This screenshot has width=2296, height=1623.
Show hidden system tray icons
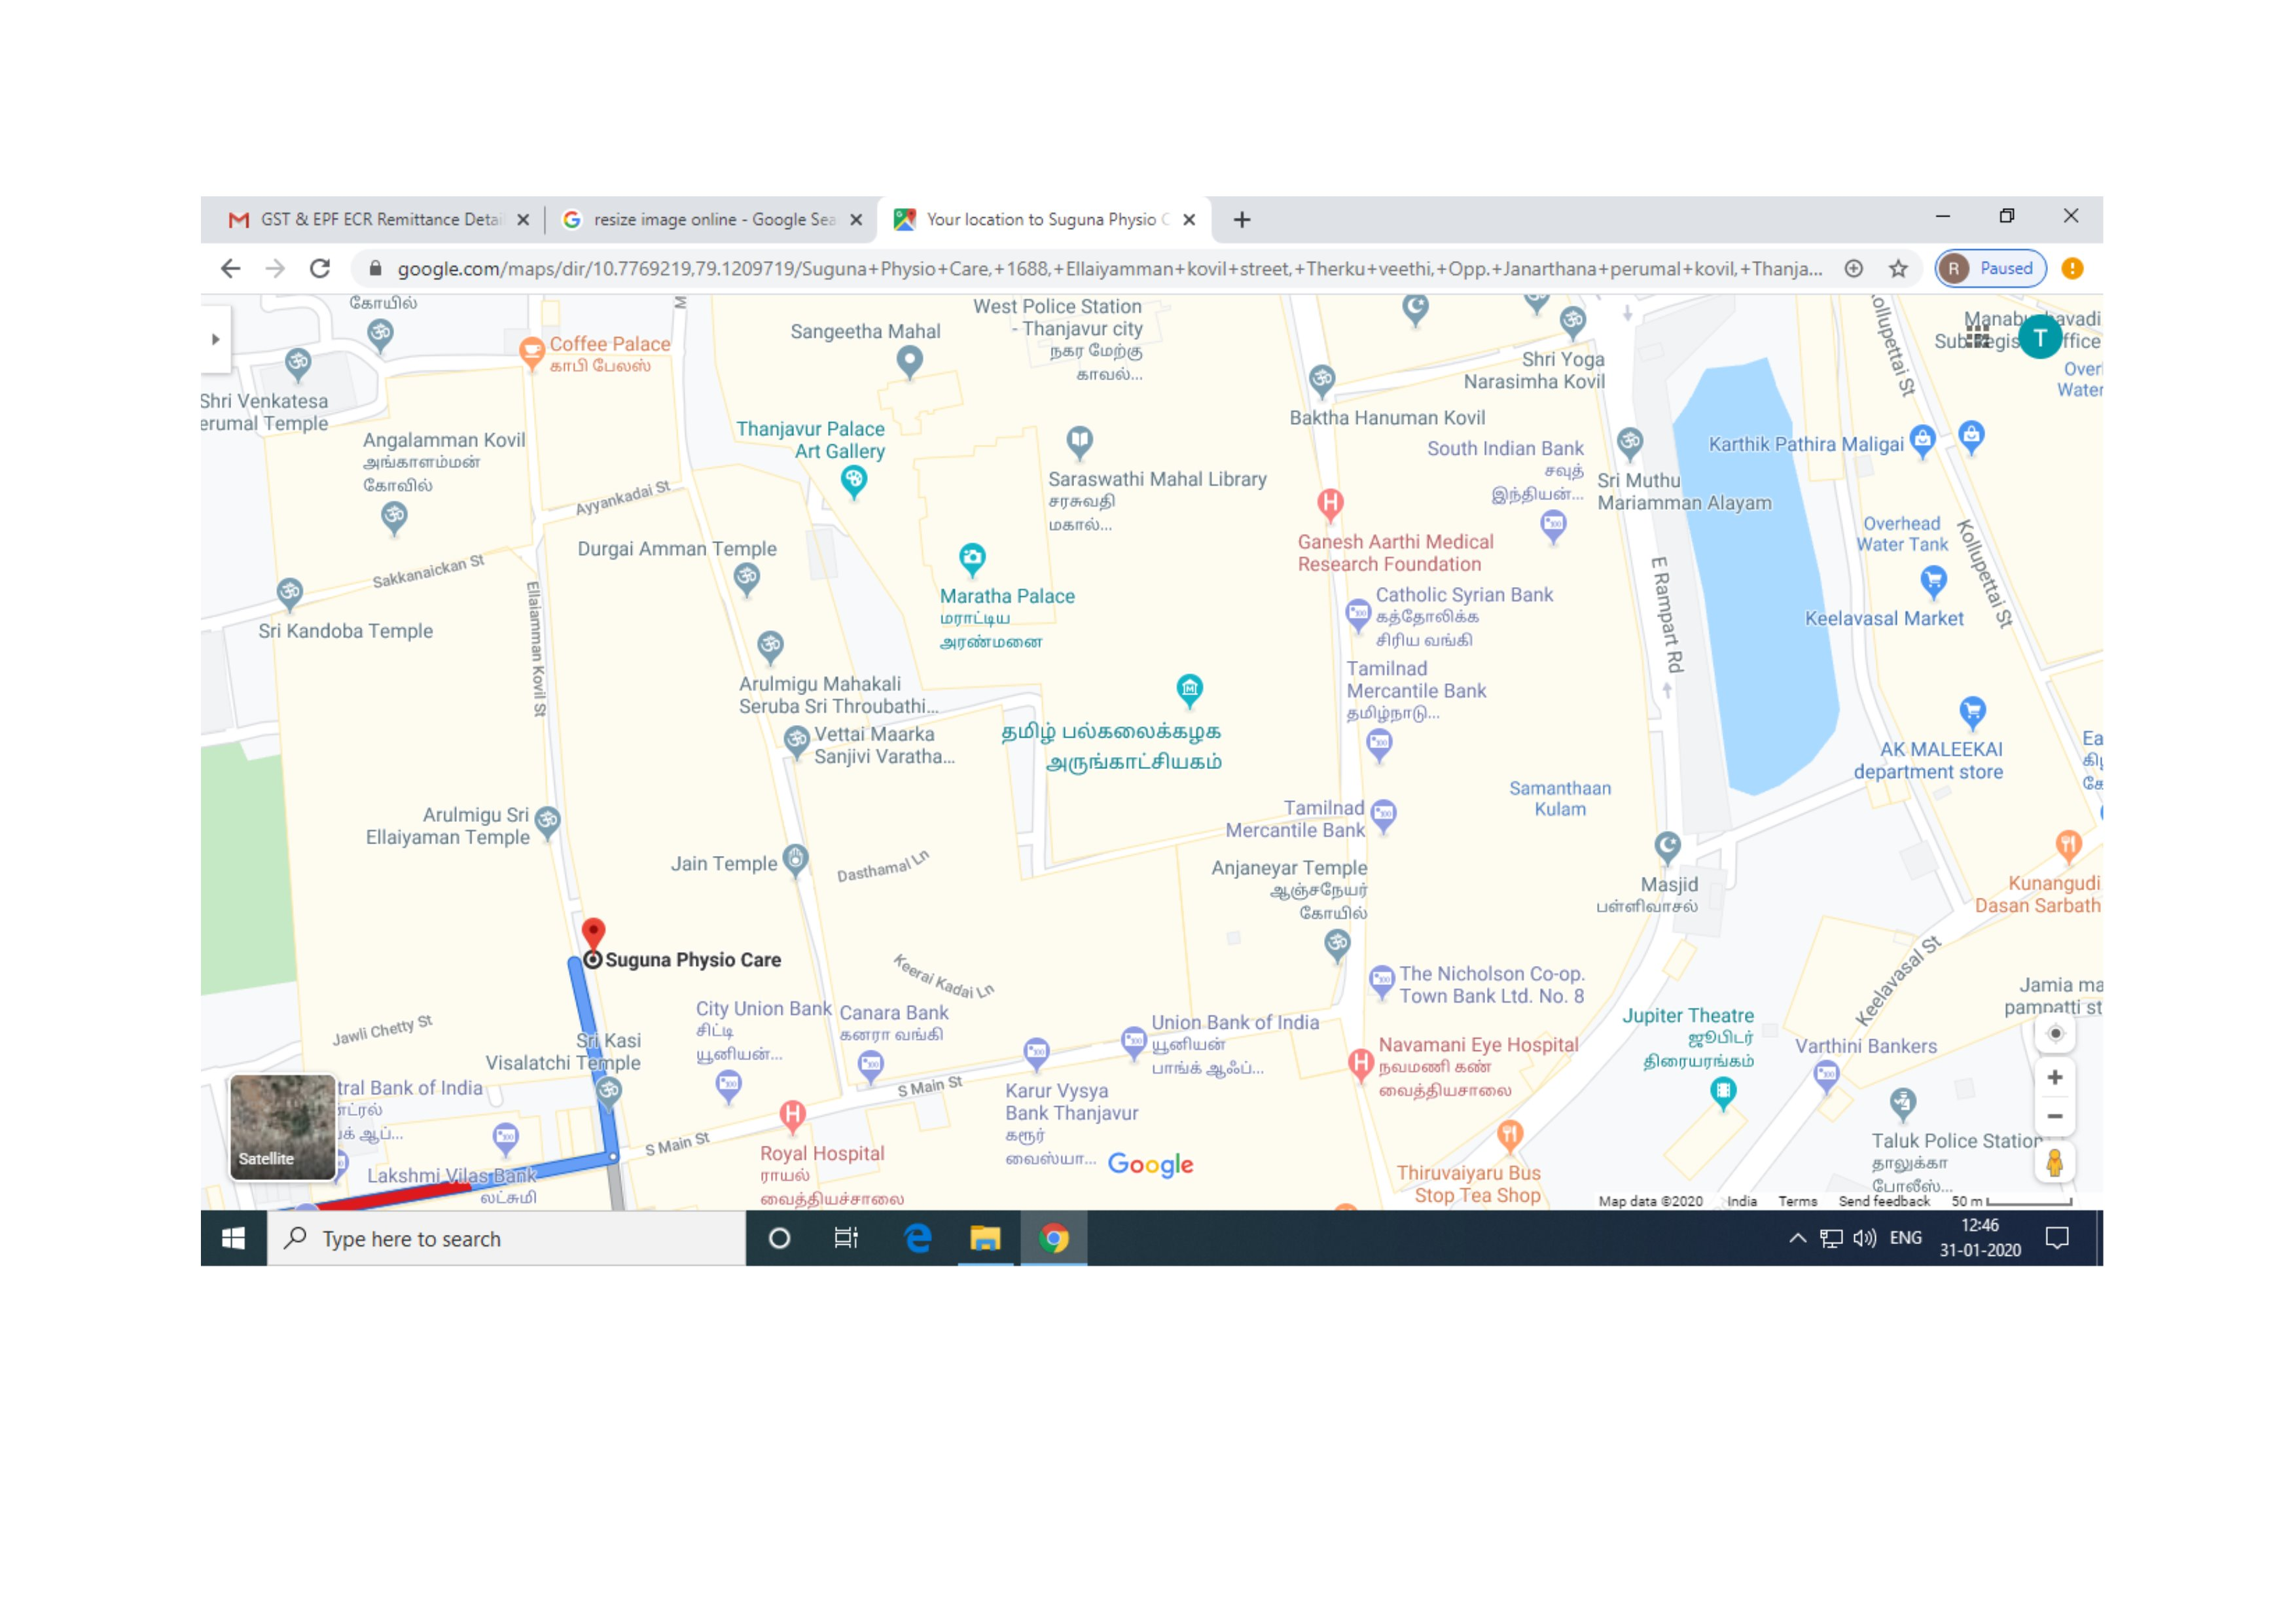1797,1238
